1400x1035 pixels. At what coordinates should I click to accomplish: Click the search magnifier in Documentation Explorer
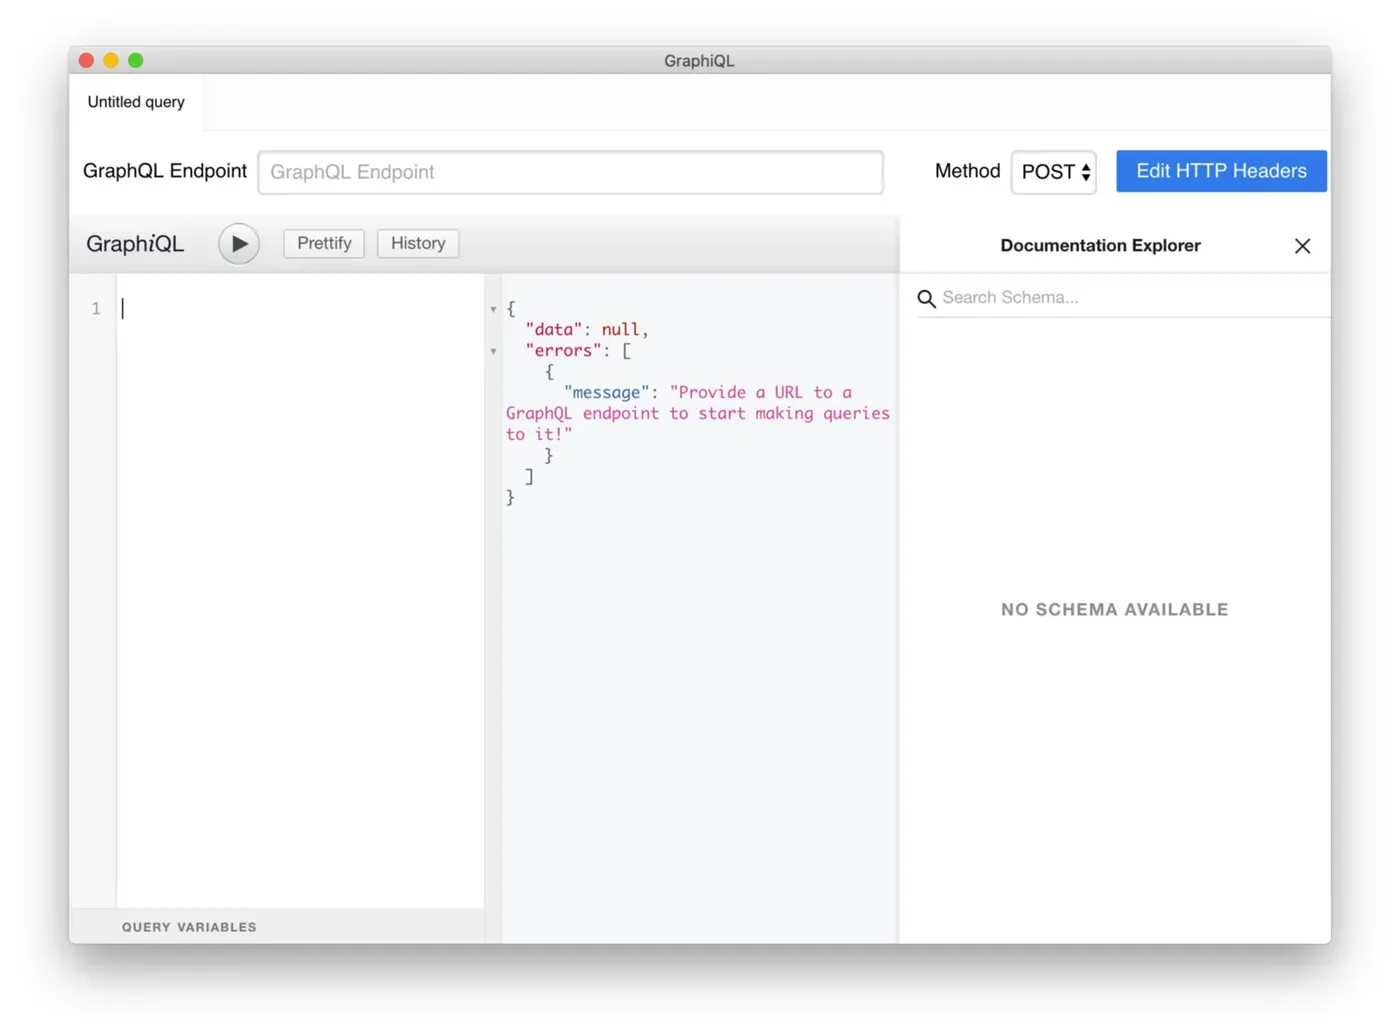coord(927,298)
